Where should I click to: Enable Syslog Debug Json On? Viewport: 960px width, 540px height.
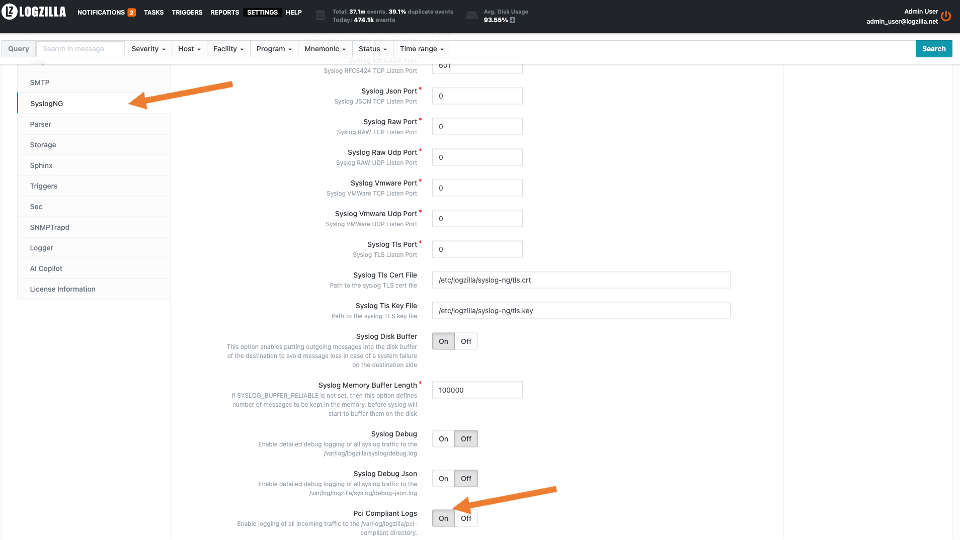(443, 479)
